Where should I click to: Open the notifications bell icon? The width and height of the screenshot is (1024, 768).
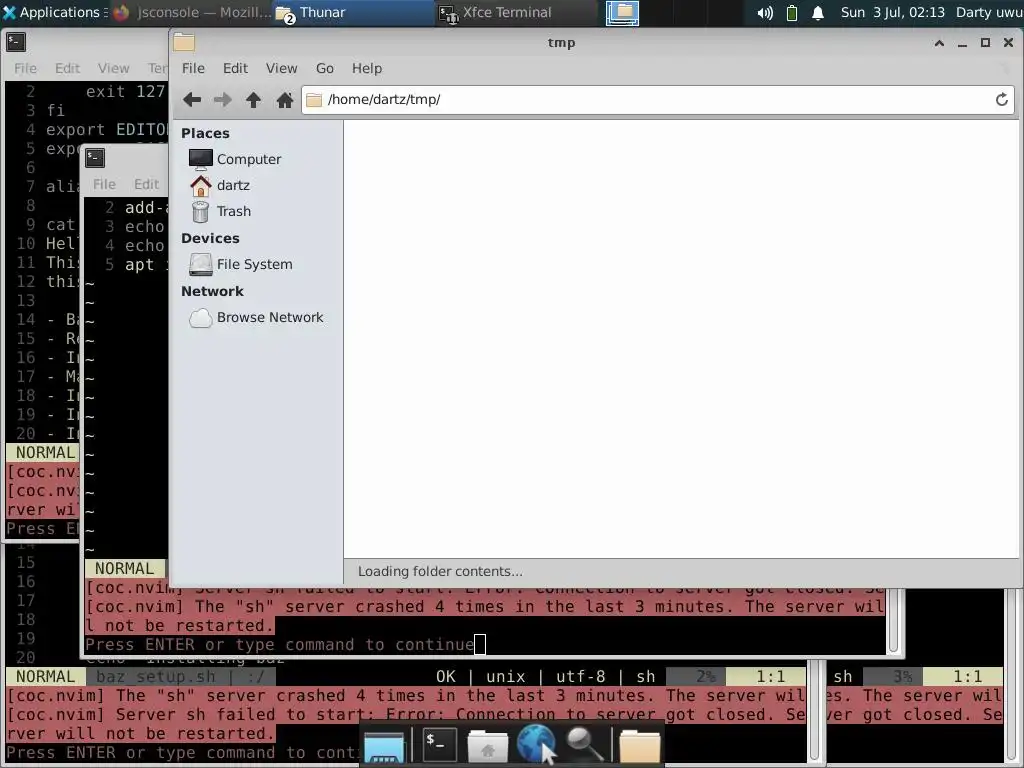(x=818, y=13)
